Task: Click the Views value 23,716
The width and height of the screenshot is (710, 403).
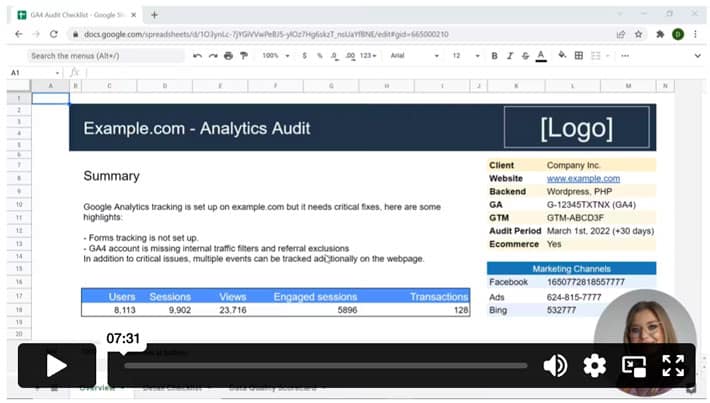Action: [233, 310]
